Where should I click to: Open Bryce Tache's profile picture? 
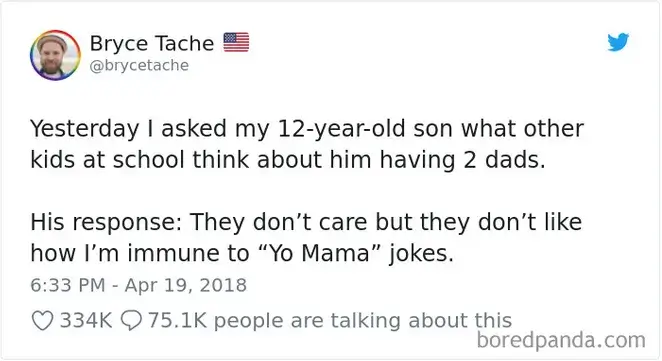coord(55,55)
